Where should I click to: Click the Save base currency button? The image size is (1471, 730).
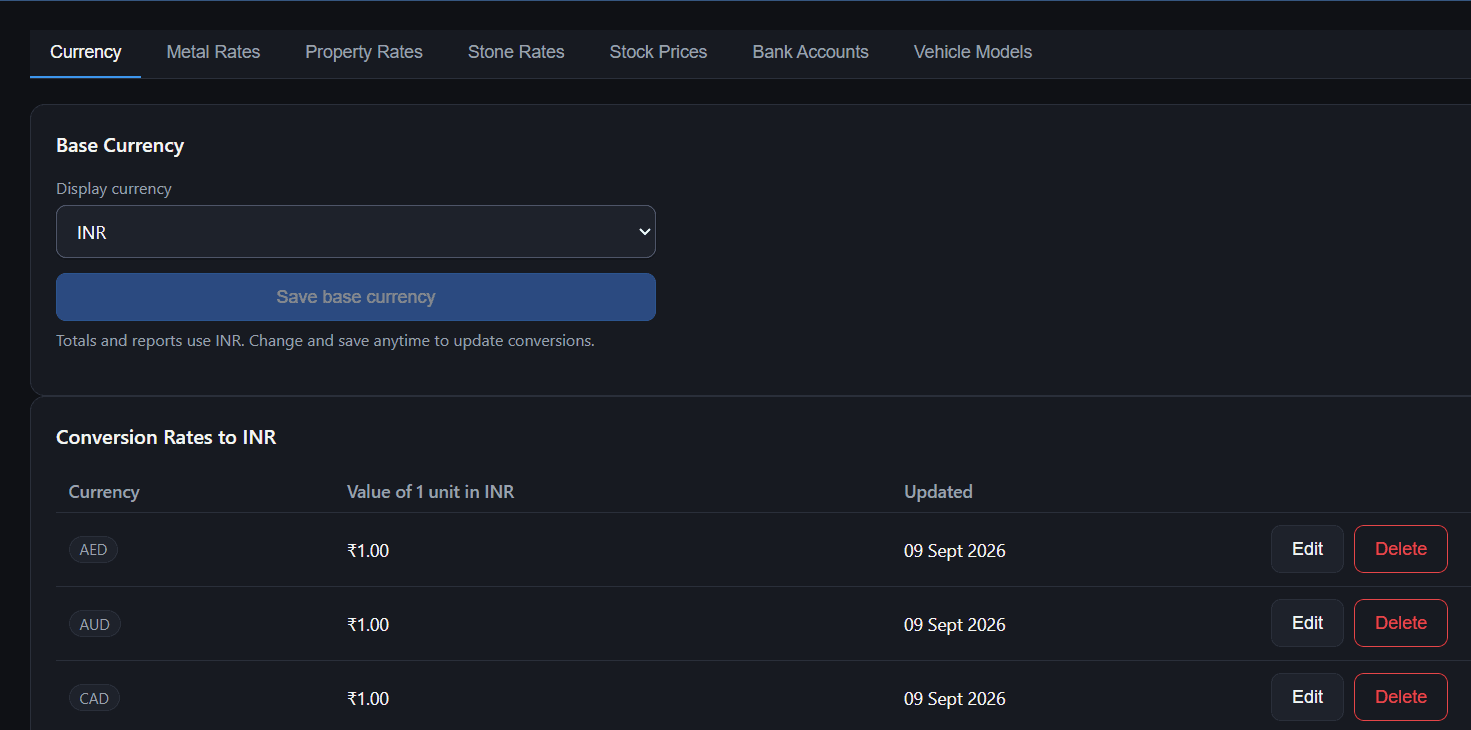[356, 297]
